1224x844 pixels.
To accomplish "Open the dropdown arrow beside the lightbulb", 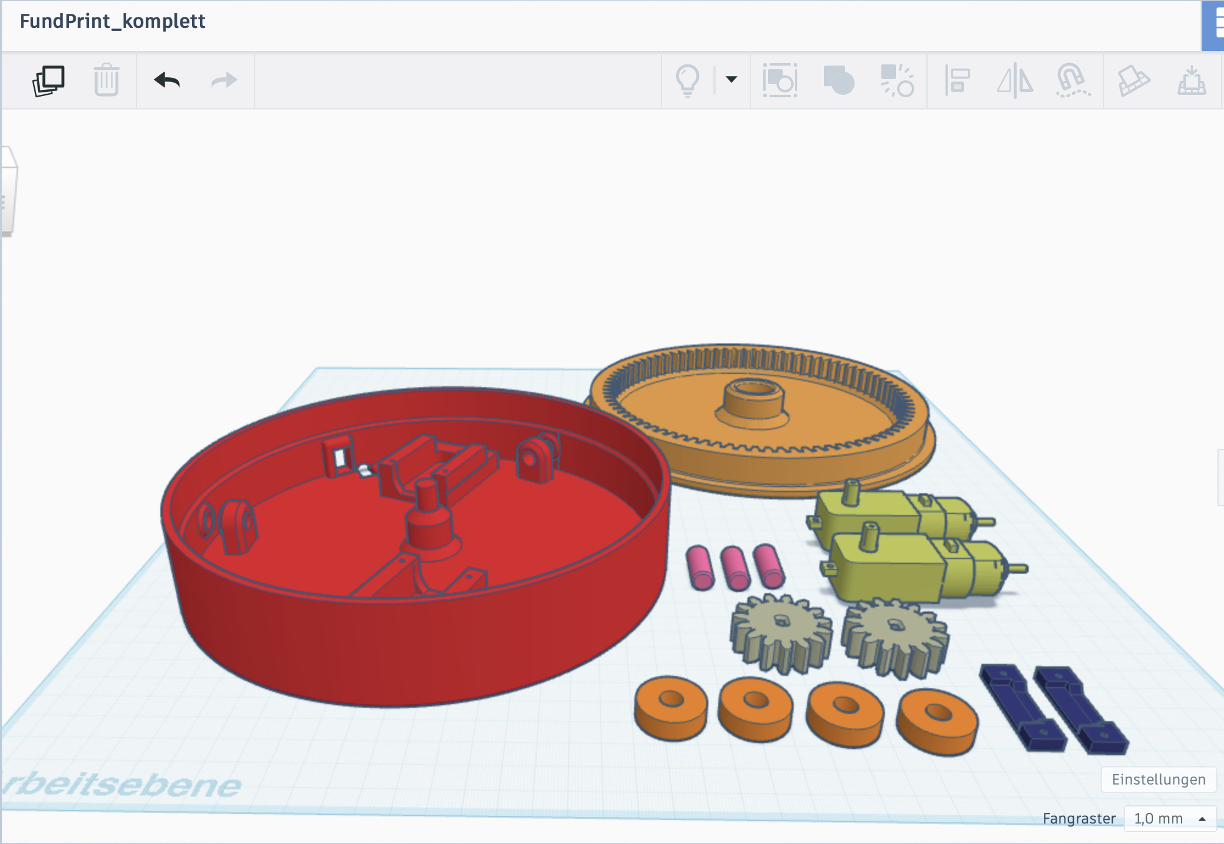I will tap(731, 80).
